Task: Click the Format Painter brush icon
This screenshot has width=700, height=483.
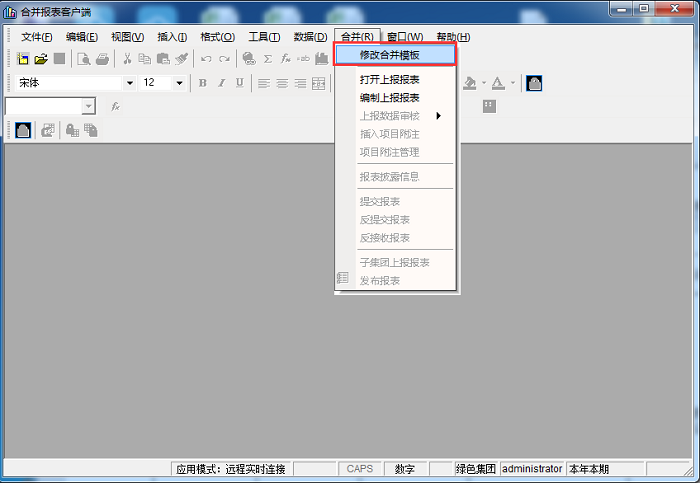Action: click(x=181, y=58)
